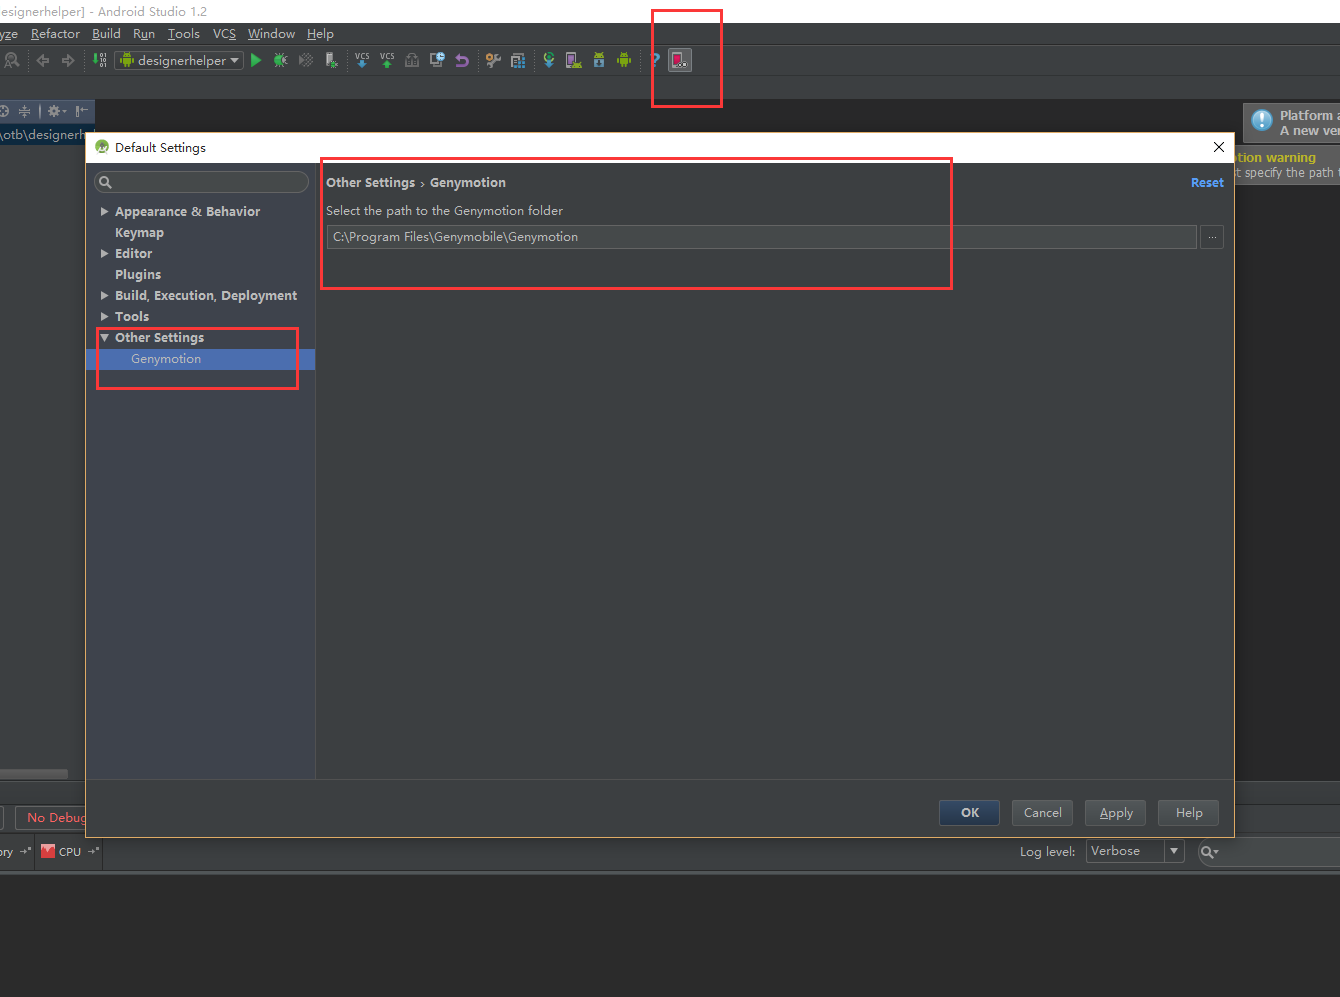Open the AVD Manager toolbar icon
1340x997 pixels.
(x=573, y=60)
